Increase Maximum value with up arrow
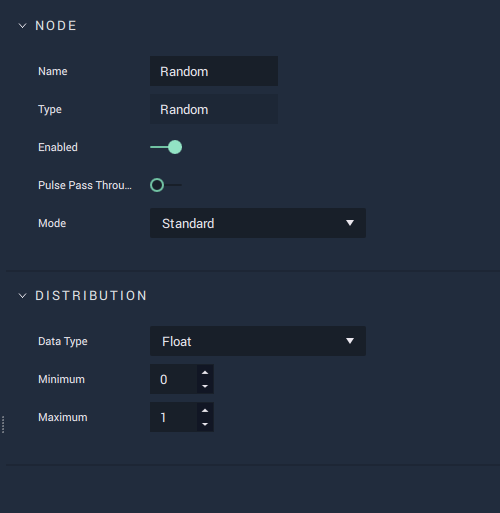The height and width of the screenshot is (513, 500). pyautogui.click(x=205, y=411)
